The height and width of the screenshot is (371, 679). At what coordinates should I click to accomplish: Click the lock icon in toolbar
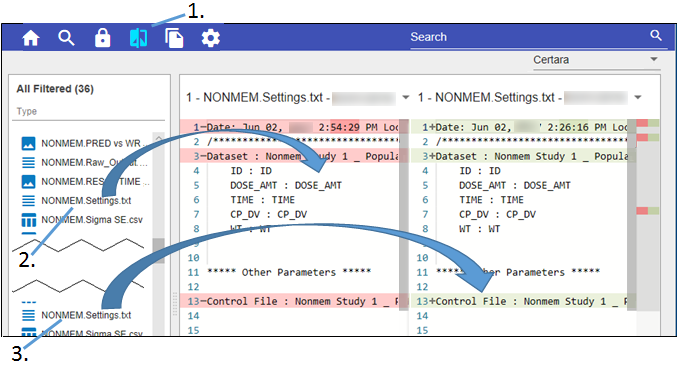coord(102,38)
